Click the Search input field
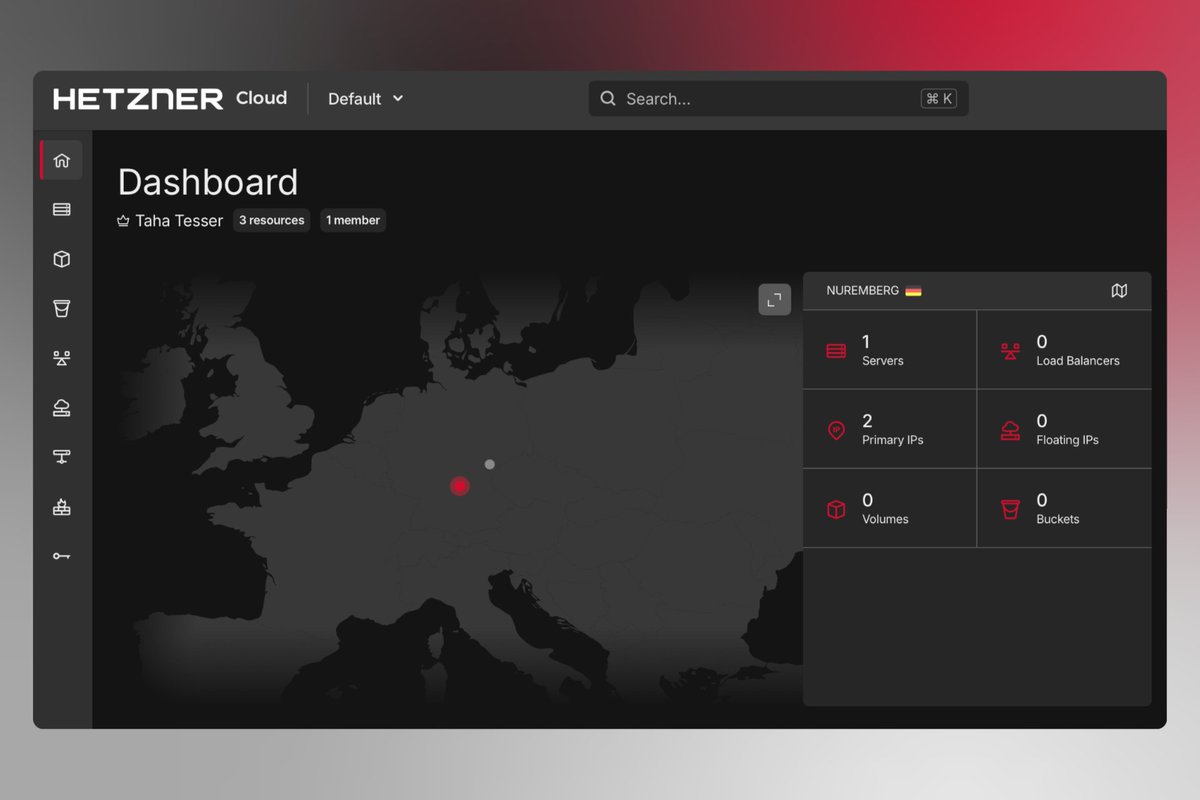This screenshot has width=1200, height=800. [x=778, y=99]
